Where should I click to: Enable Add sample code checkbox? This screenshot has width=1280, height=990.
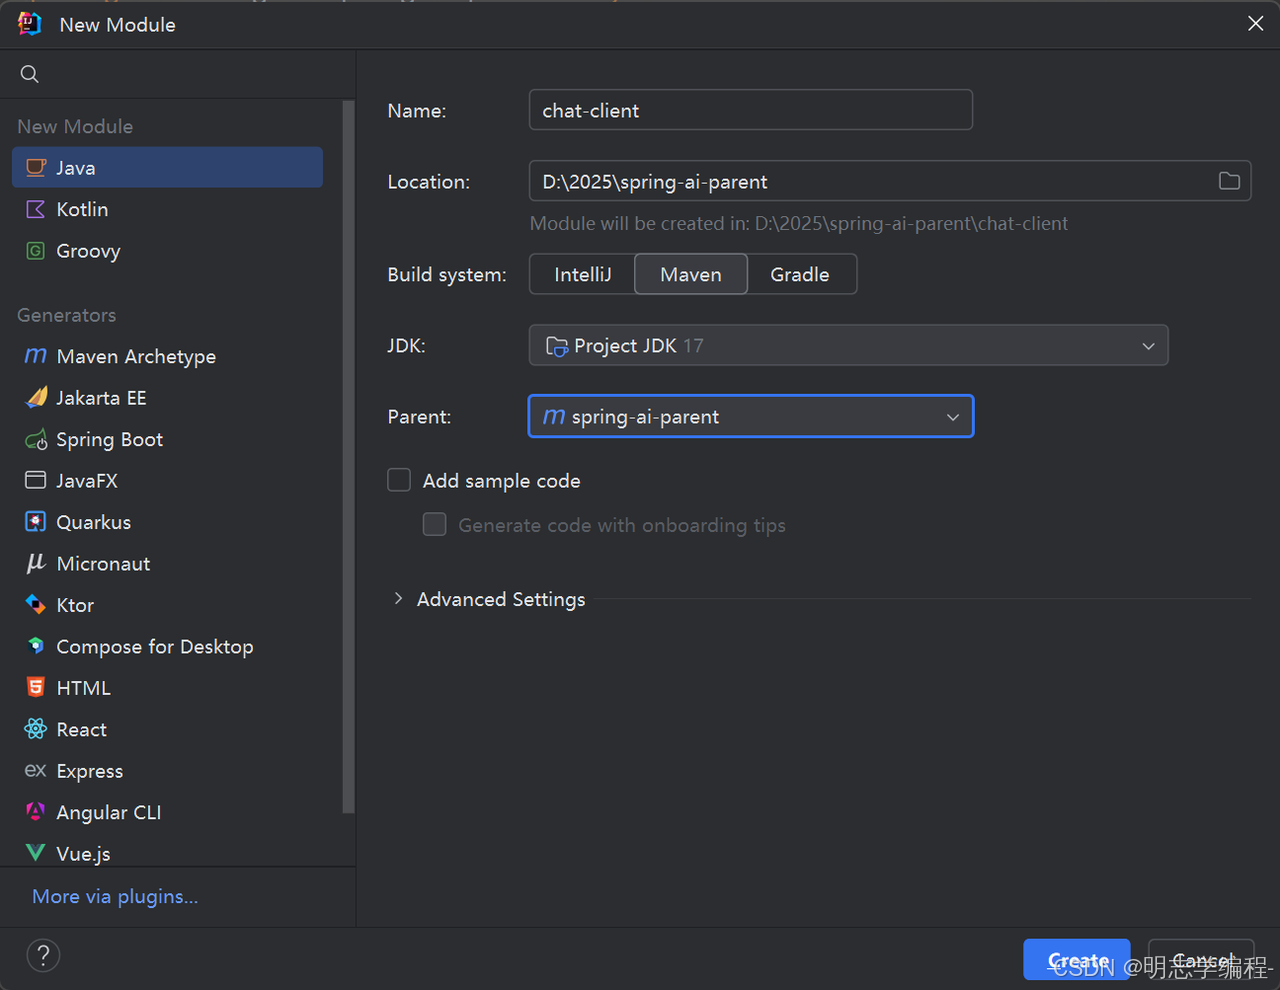tap(399, 480)
